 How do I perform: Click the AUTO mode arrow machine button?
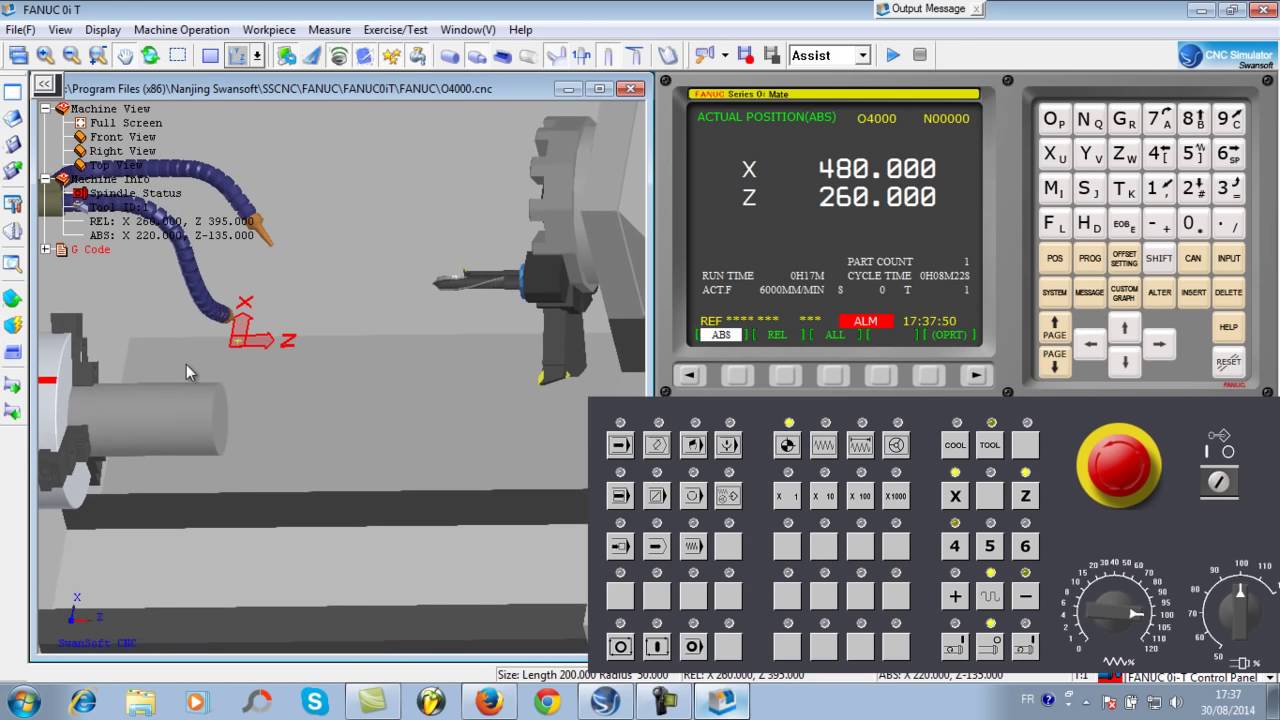pyautogui.click(x=620, y=445)
